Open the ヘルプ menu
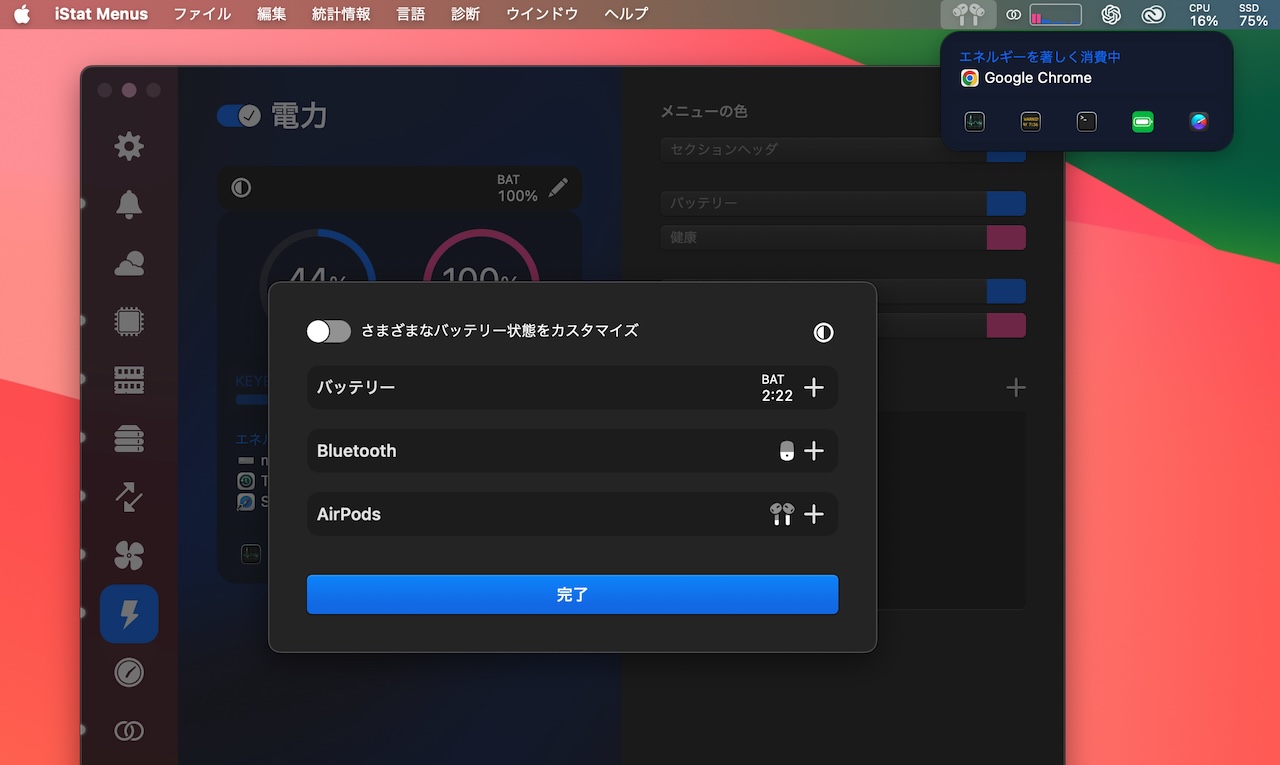Viewport: 1280px width, 765px height. 626,14
